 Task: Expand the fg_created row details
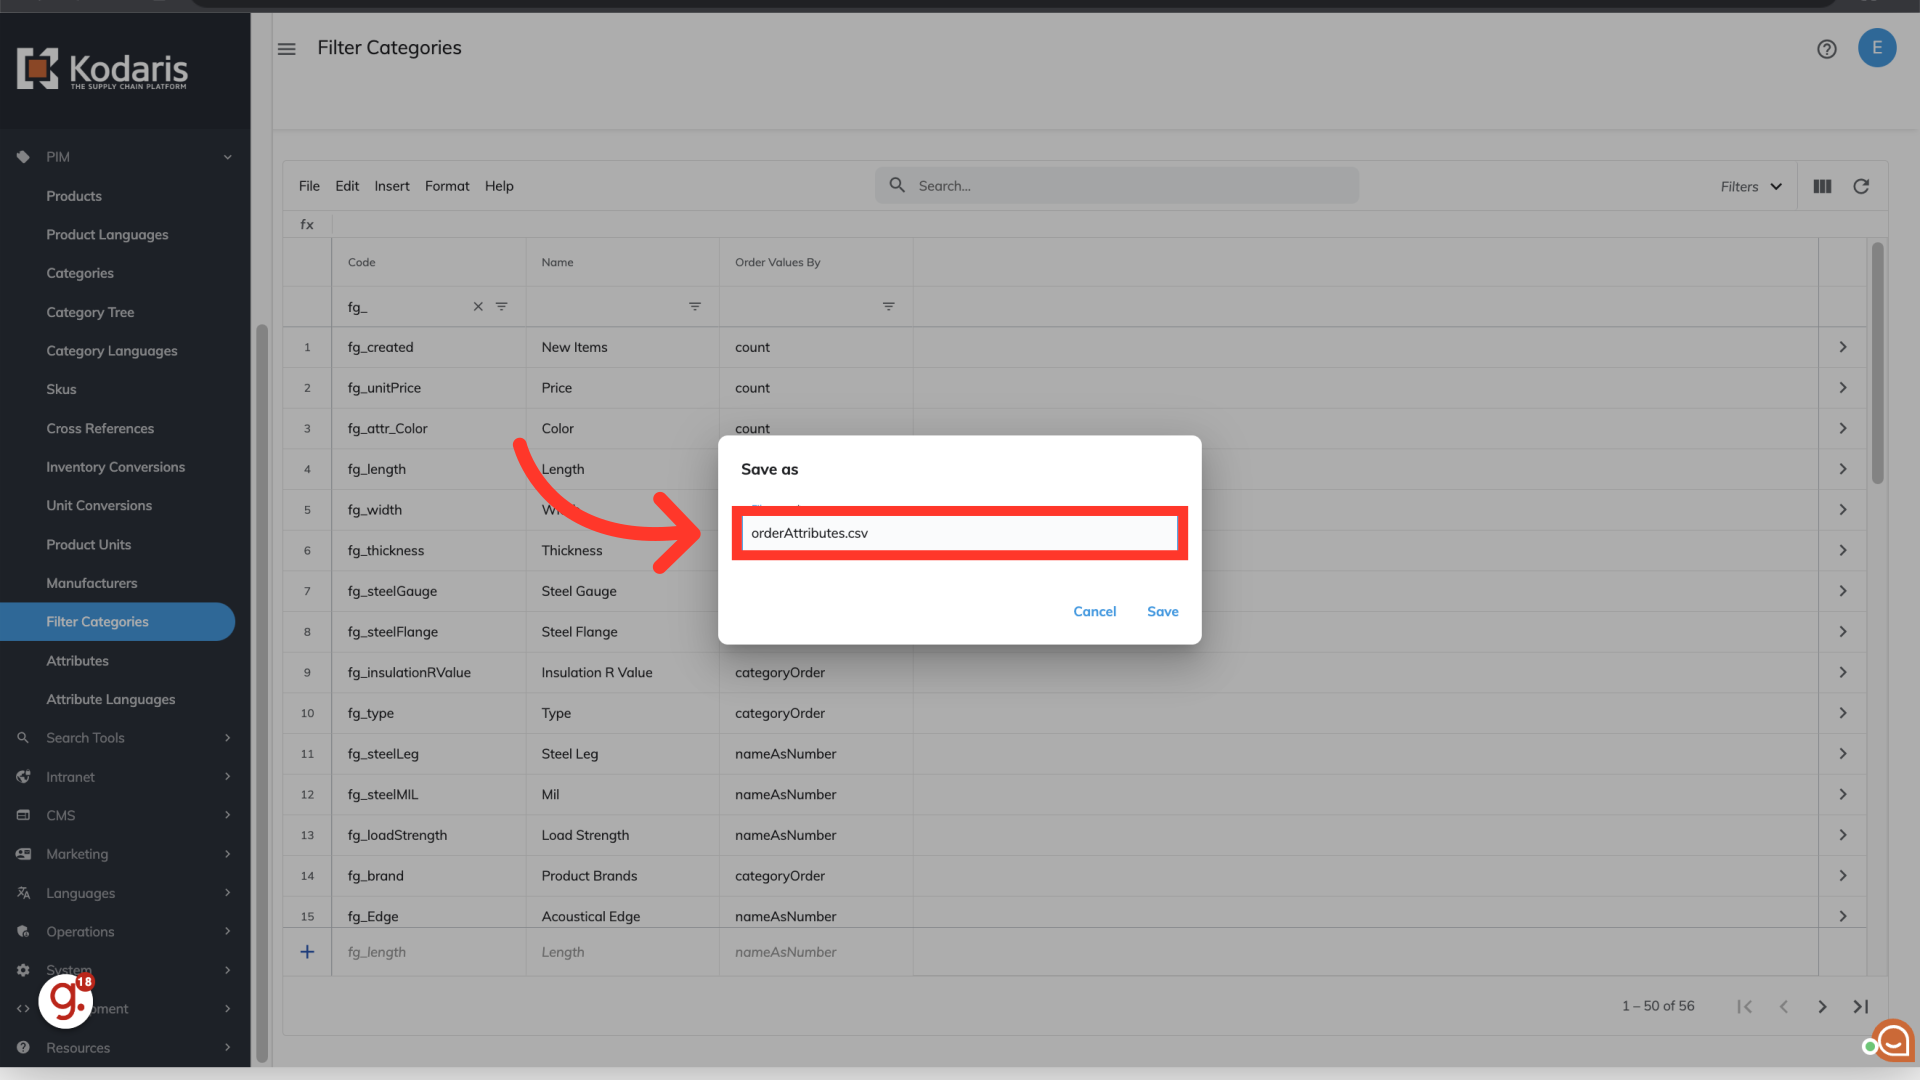pyautogui.click(x=1842, y=347)
